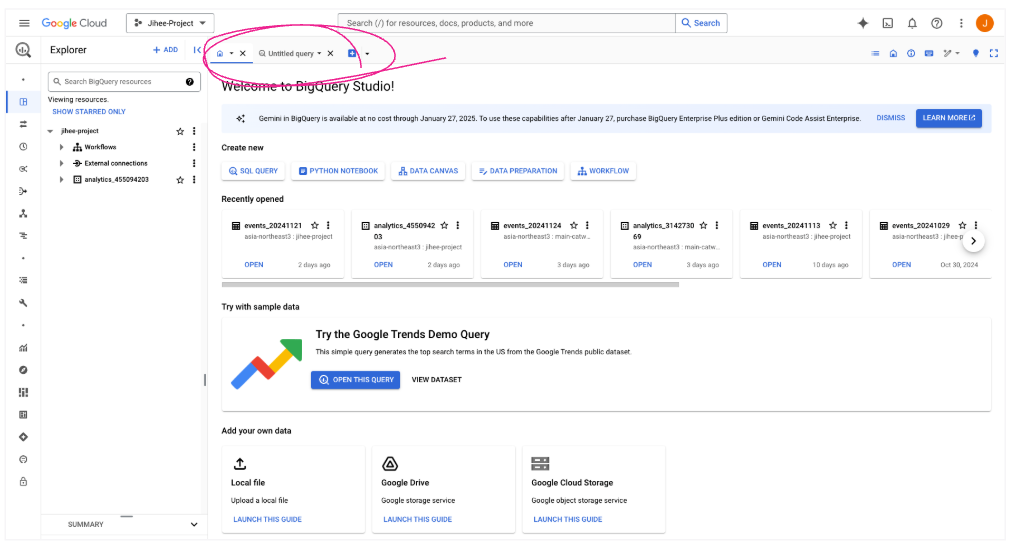Screen dimensions: 1012x547
Task: Open more actions on events_20241121 card
Action: click(329, 226)
